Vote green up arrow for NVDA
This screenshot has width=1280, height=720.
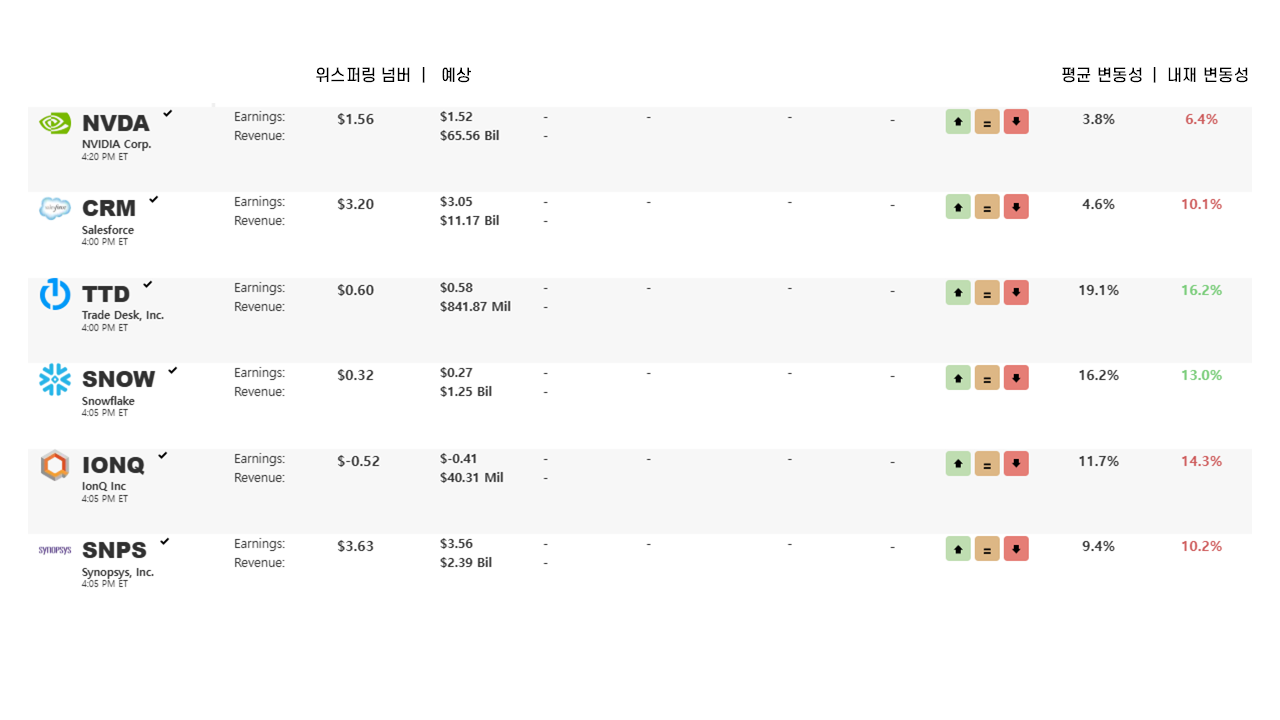pos(958,122)
